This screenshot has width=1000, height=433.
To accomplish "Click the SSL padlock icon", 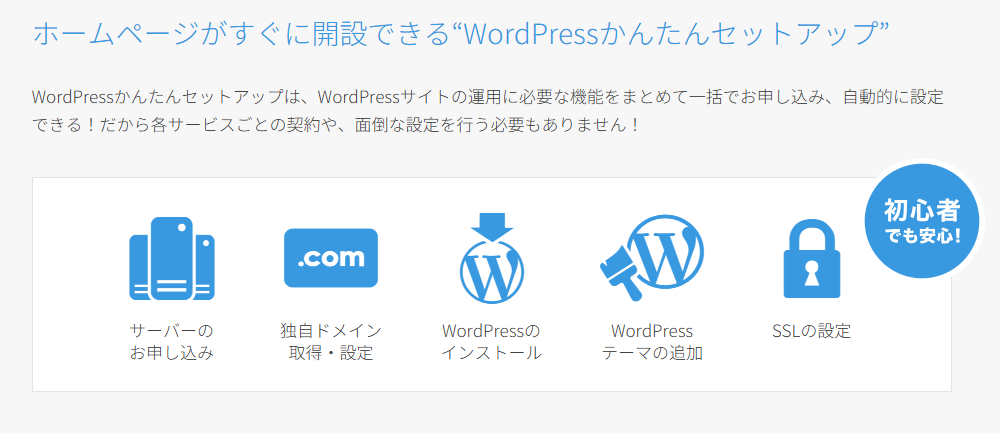I will coord(811,259).
